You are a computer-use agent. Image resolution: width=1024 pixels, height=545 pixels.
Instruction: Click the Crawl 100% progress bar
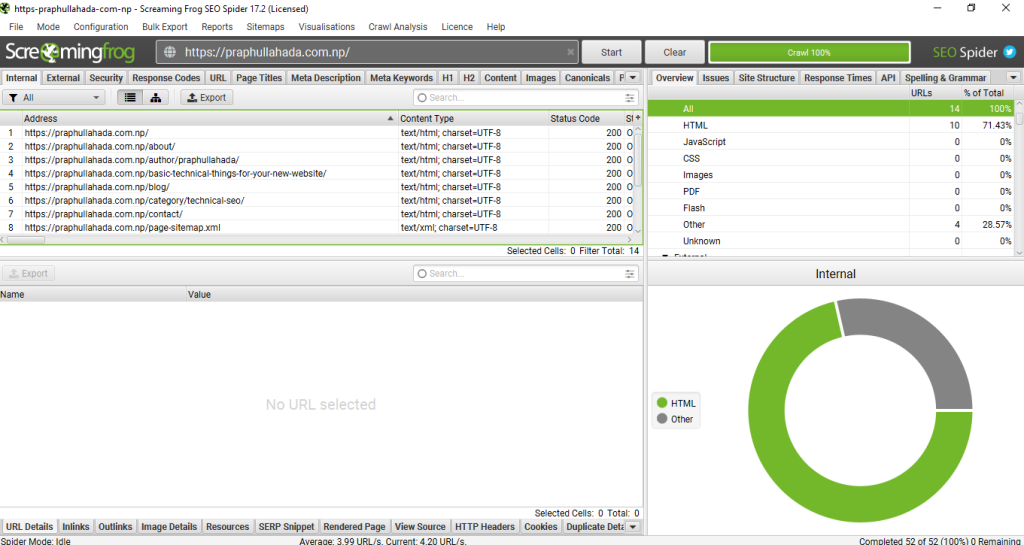(809, 52)
